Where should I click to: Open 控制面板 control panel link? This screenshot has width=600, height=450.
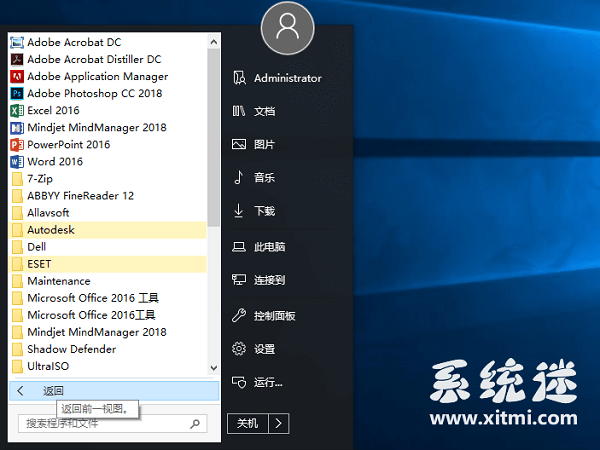point(274,316)
